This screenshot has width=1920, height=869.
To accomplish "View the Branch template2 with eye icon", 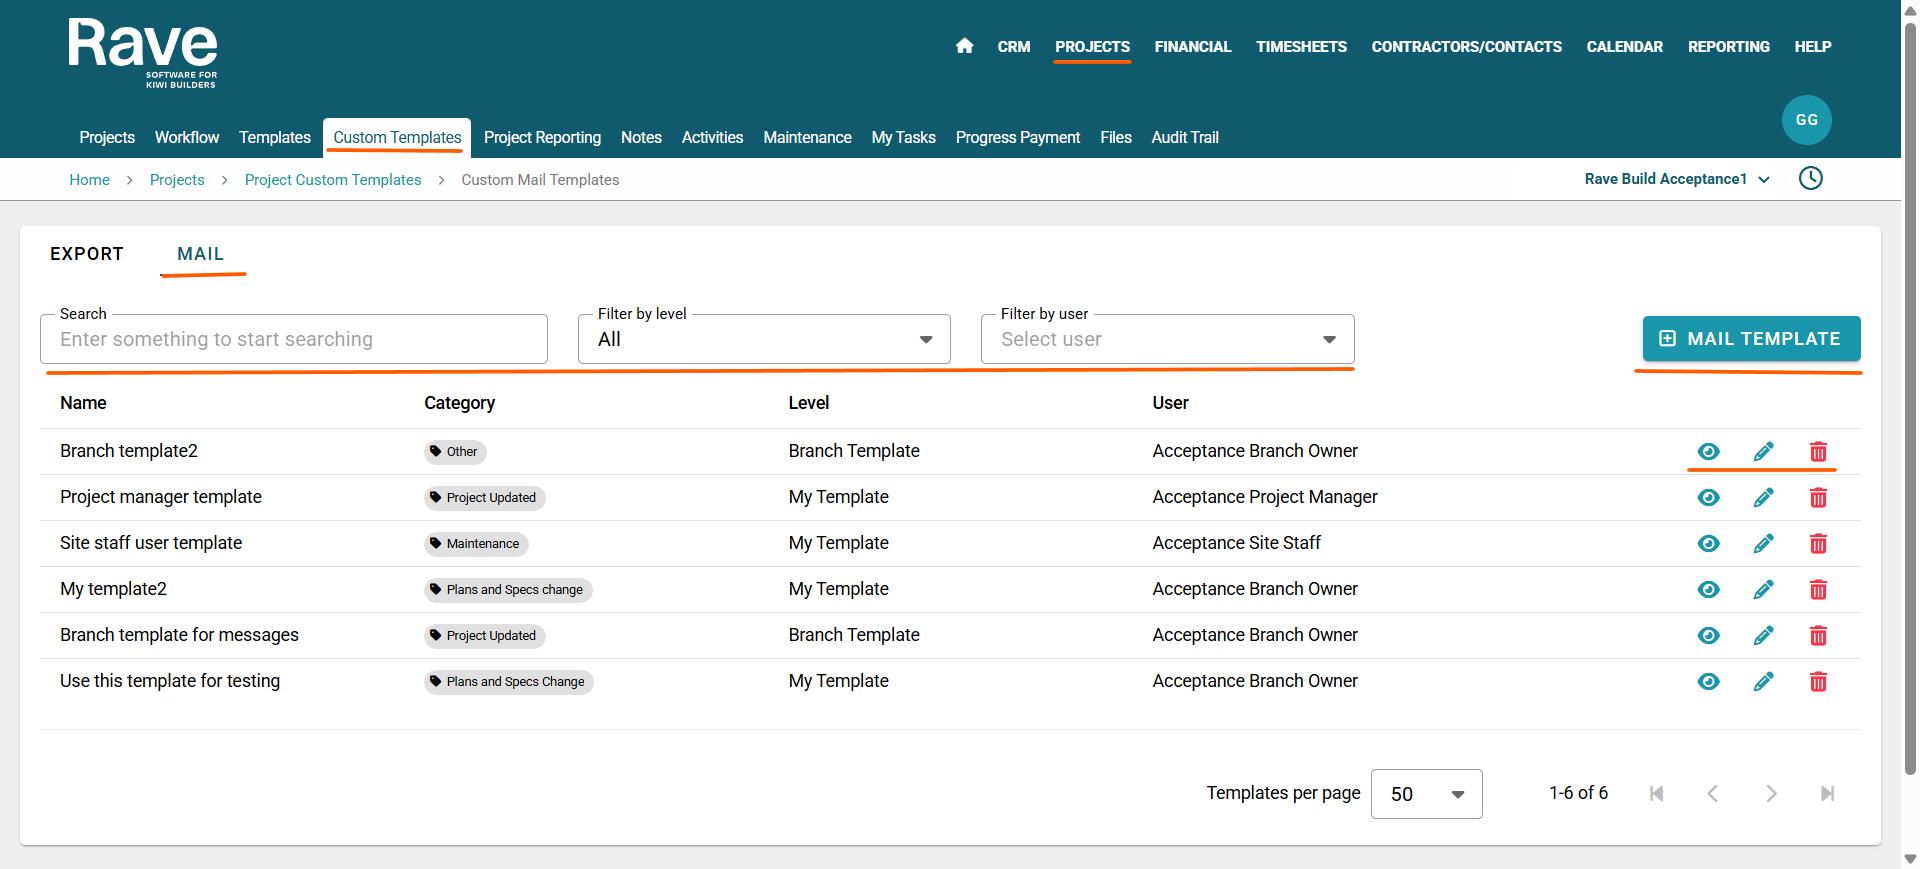I will (1708, 452).
